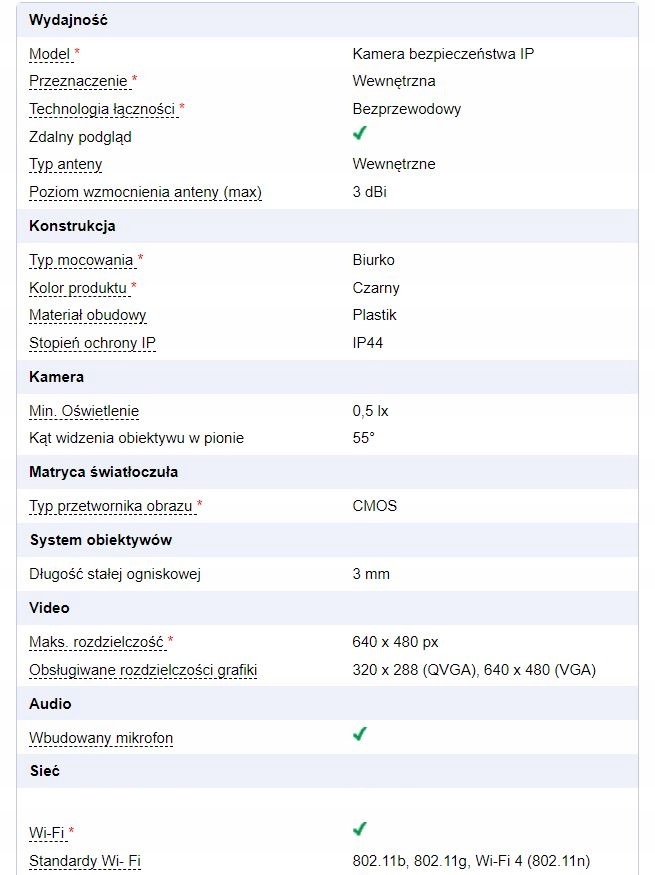Open the Kolor produktu label
Viewport: 655px width, 875px height.
79,288
